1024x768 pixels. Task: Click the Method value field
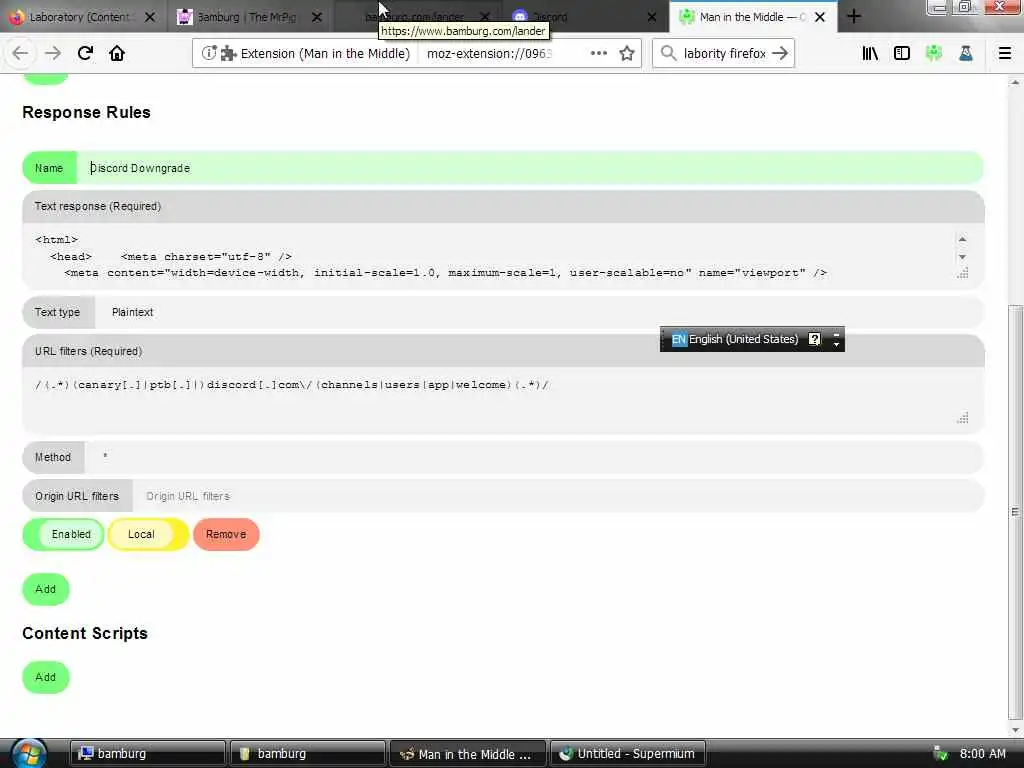click(x=533, y=457)
